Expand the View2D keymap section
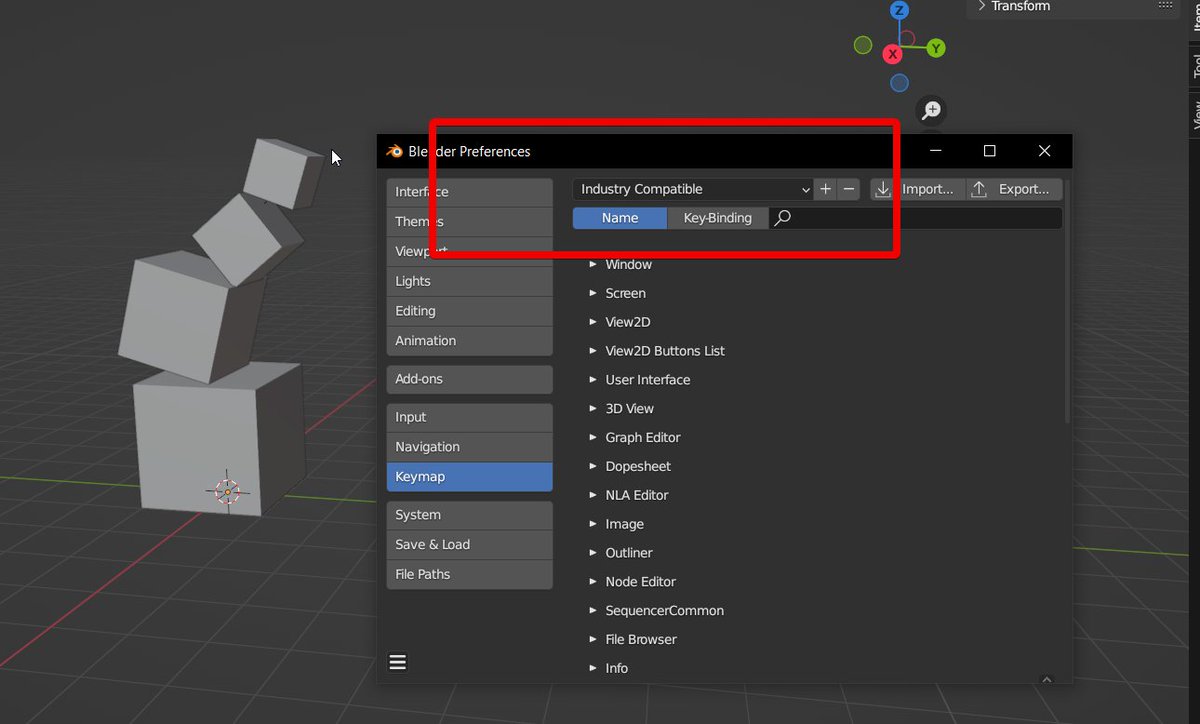1200x724 pixels. [593, 322]
